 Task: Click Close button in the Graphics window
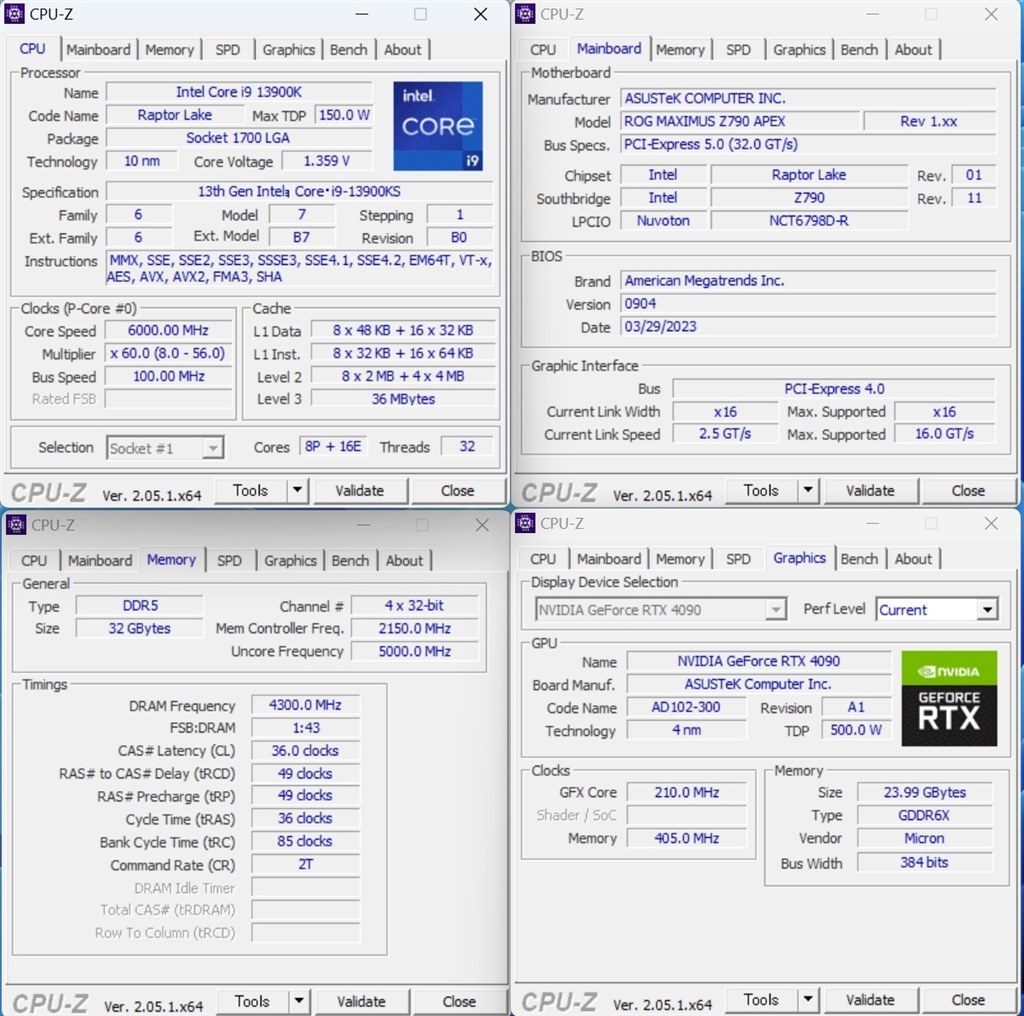click(x=968, y=999)
